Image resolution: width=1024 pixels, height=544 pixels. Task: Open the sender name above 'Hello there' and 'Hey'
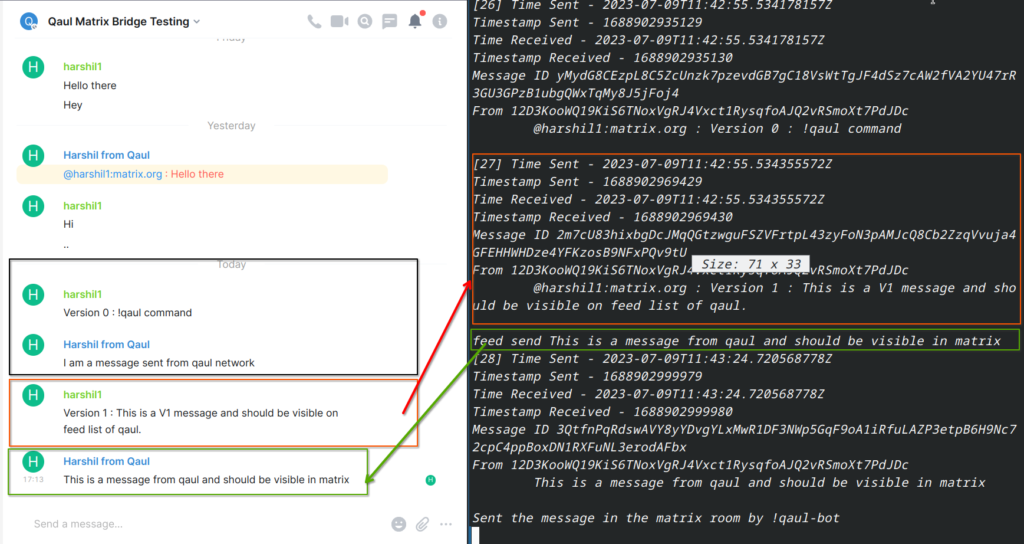[82, 67]
